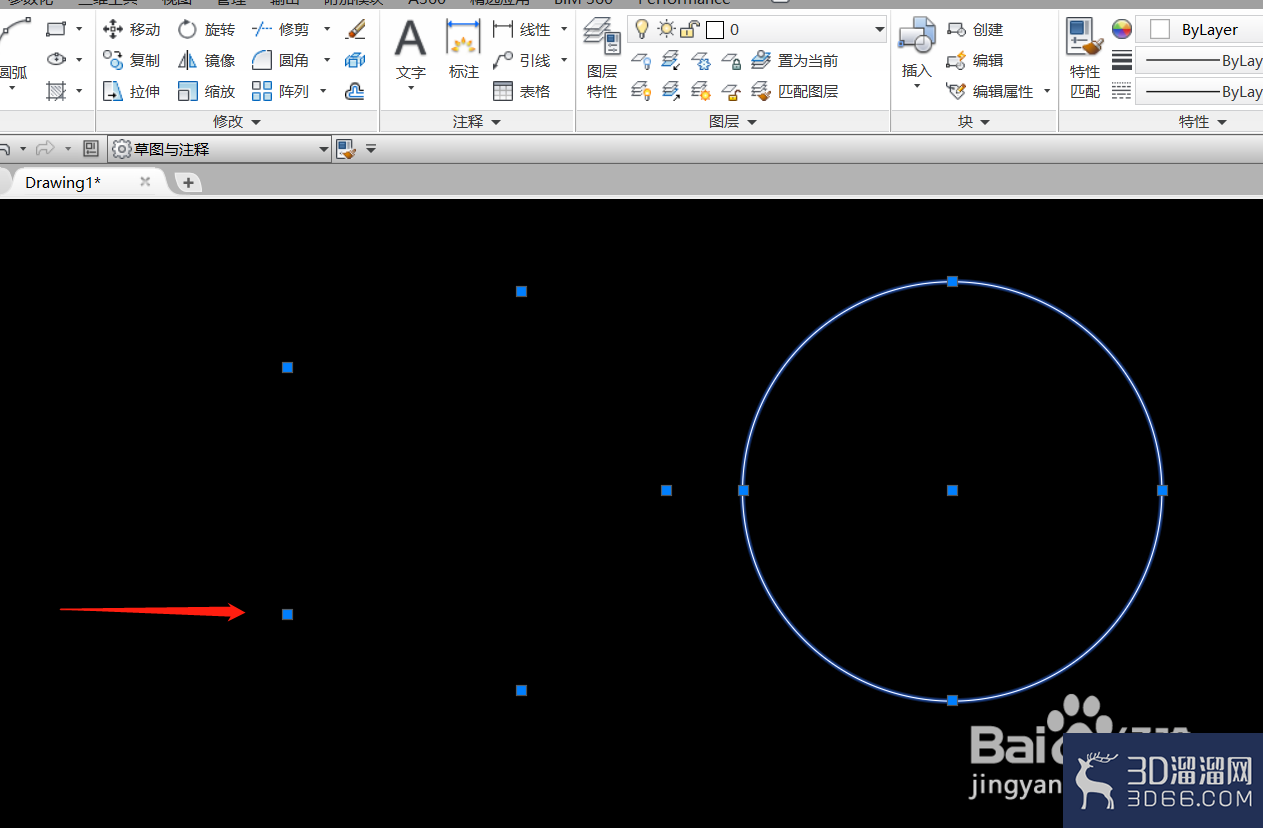The height and width of the screenshot is (828, 1263).
Task: Click Turn All Layers On icon
Action: pyautogui.click(x=642, y=92)
